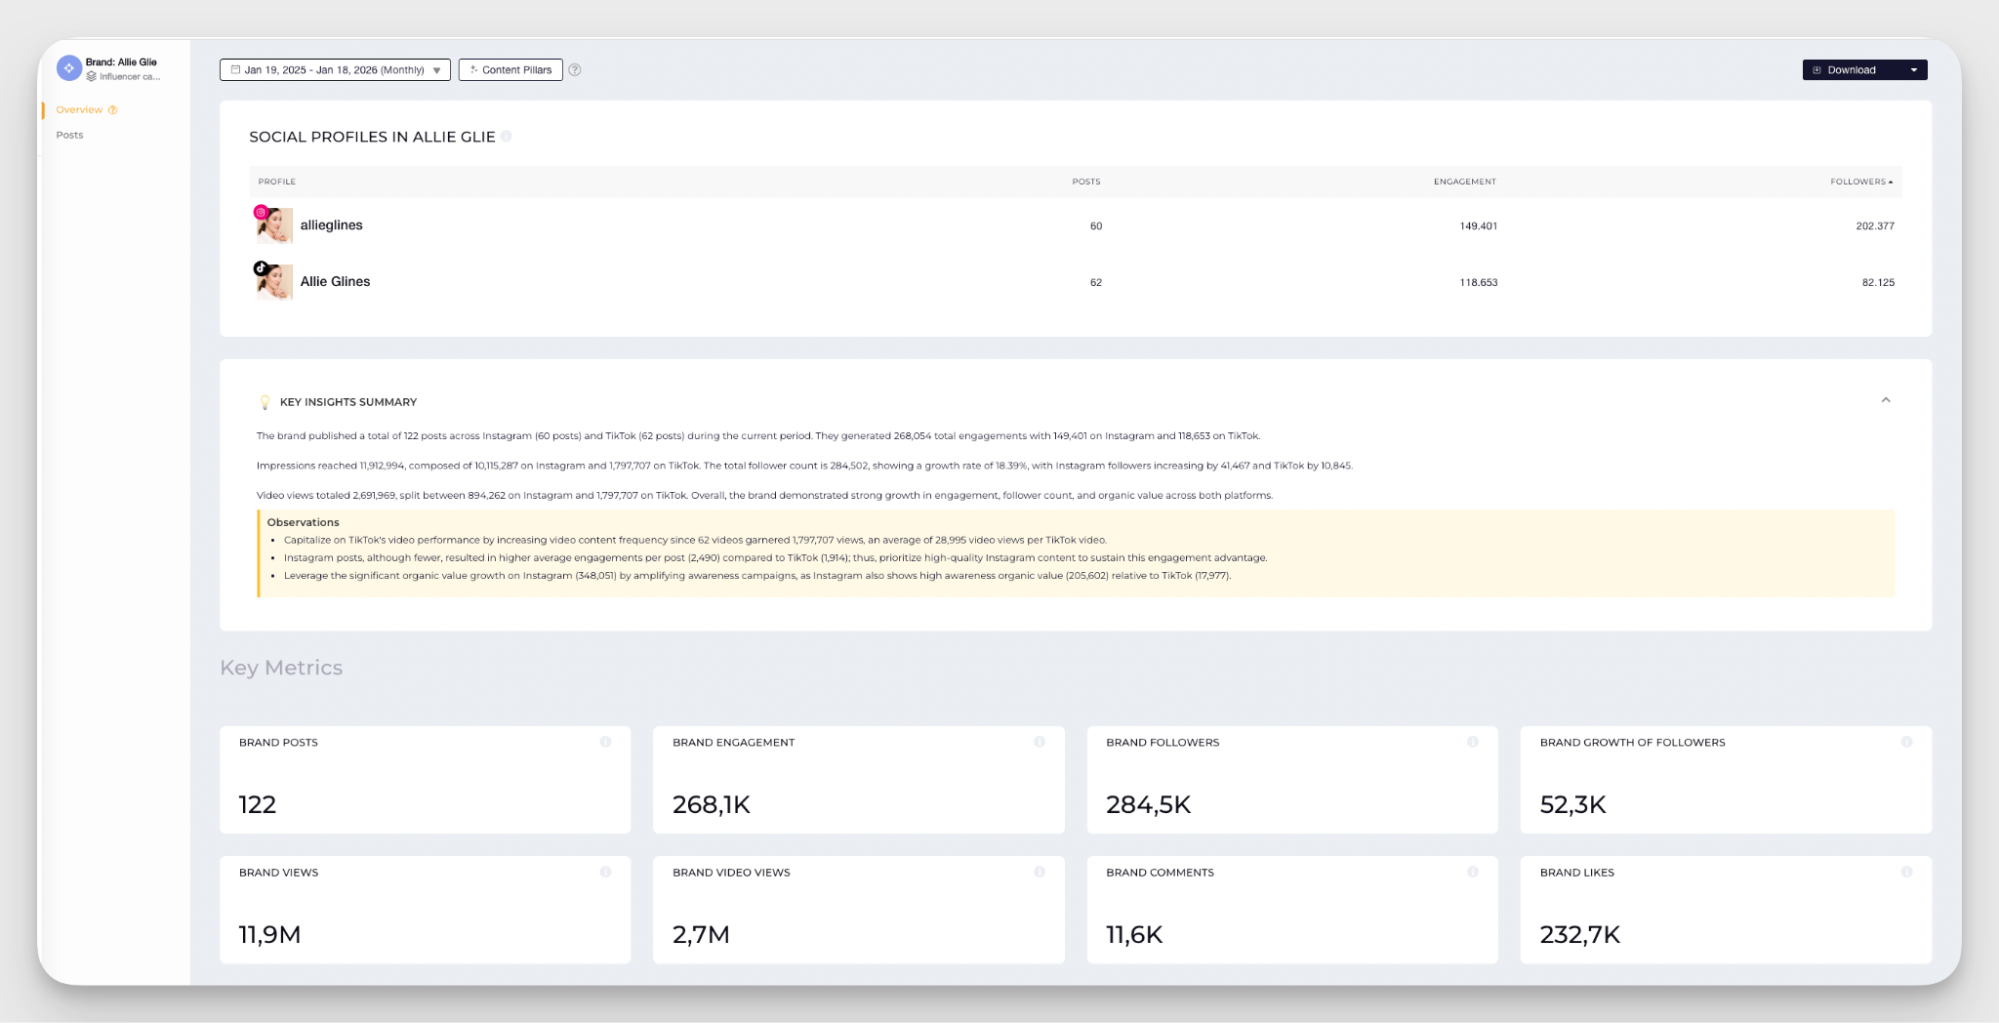Select the Allie Glines TikTok profile name

[x=335, y=282]
